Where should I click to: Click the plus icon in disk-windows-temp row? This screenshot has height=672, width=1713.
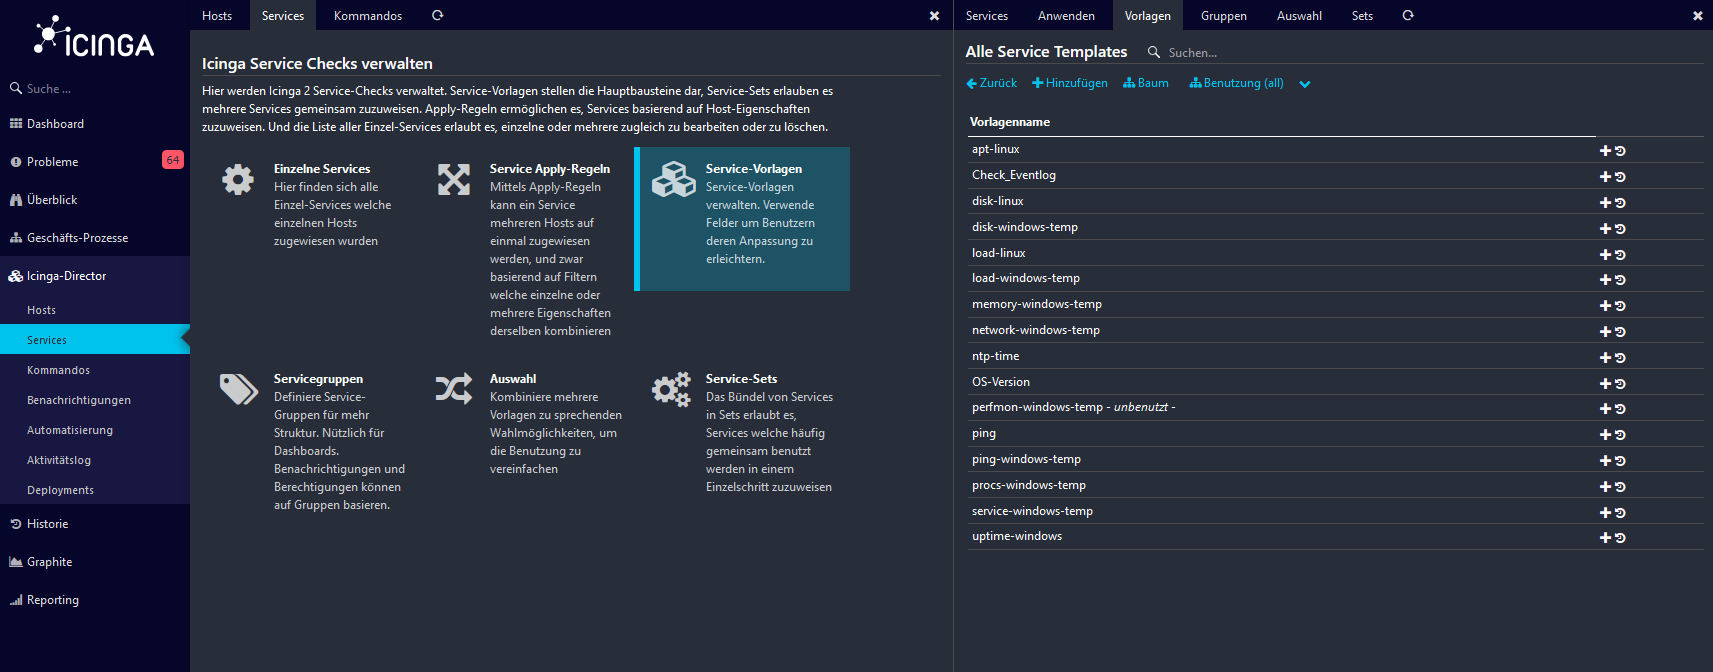pos(1605,229)
